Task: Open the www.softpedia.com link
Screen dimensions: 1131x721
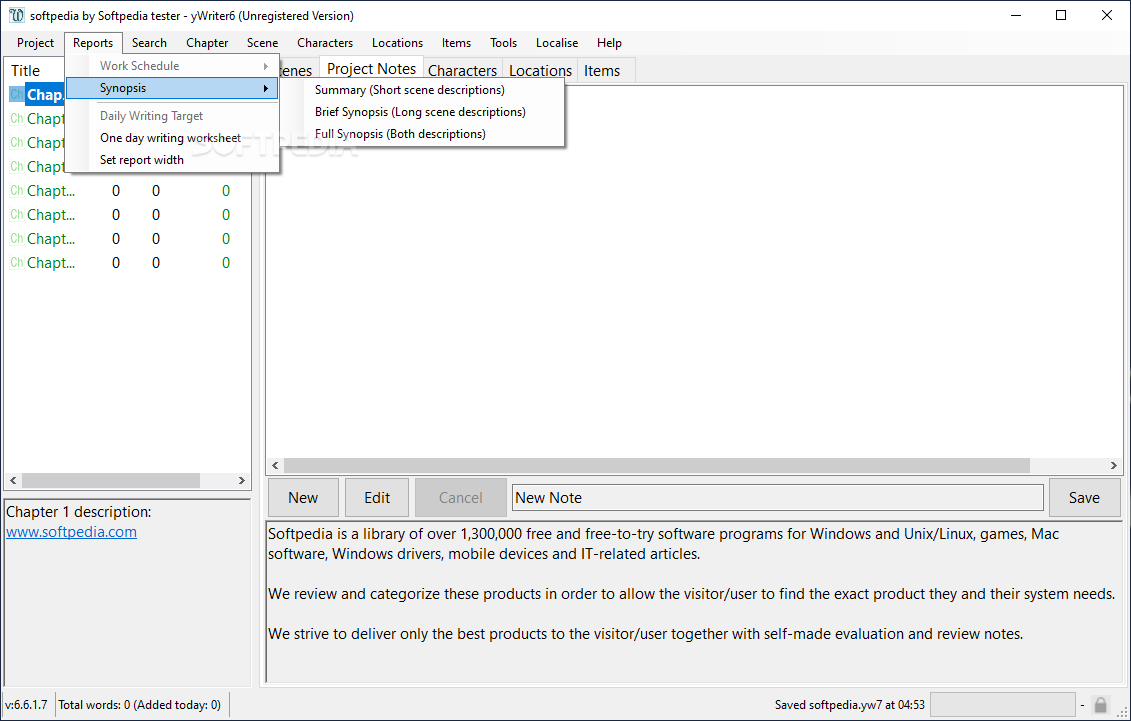Action: coord(71,532)
